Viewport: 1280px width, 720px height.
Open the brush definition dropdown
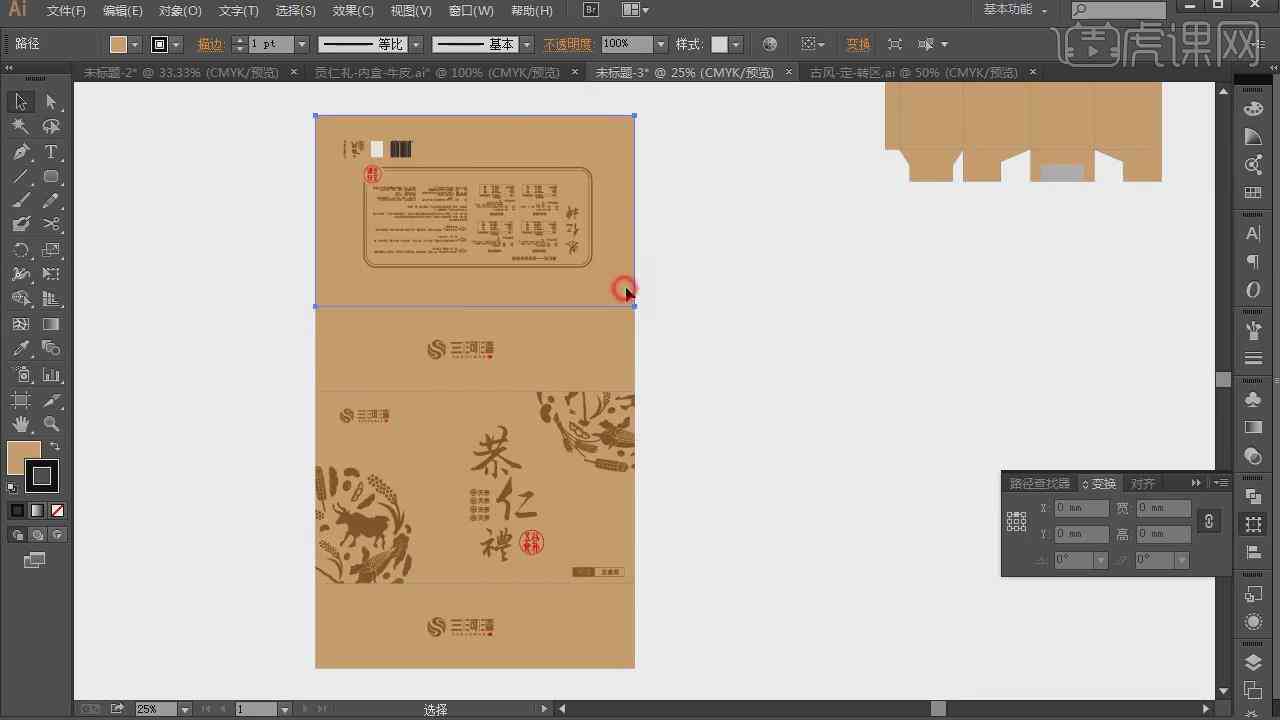pos(526,44)
